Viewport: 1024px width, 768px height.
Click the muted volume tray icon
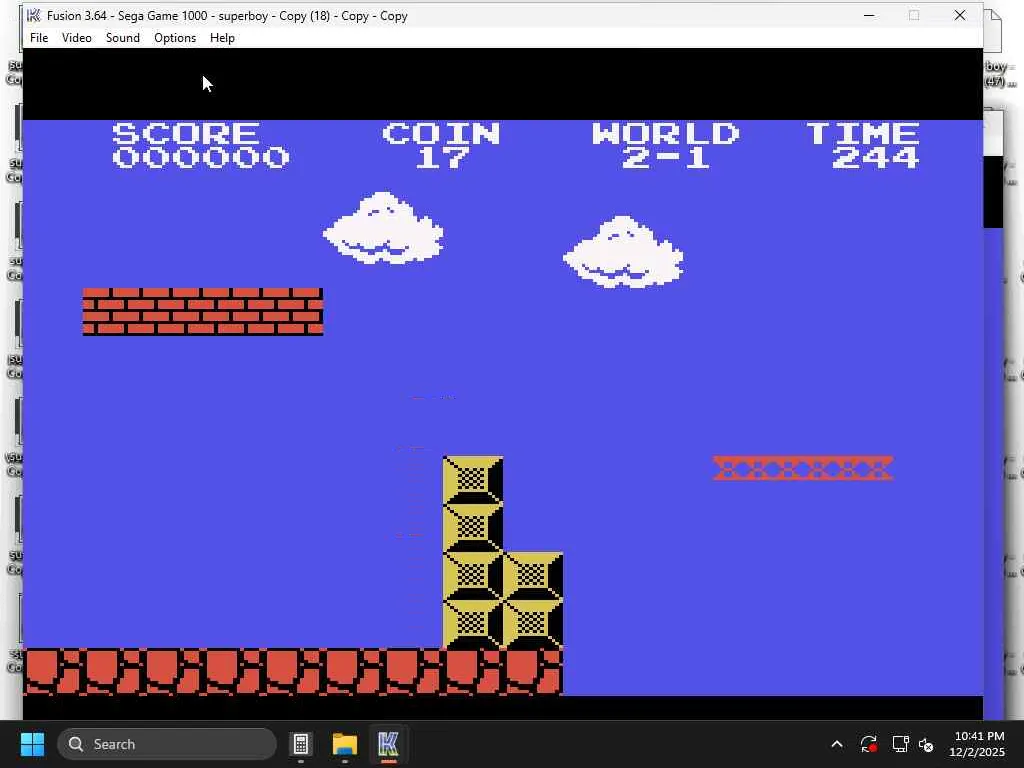[x=926, y=744]
